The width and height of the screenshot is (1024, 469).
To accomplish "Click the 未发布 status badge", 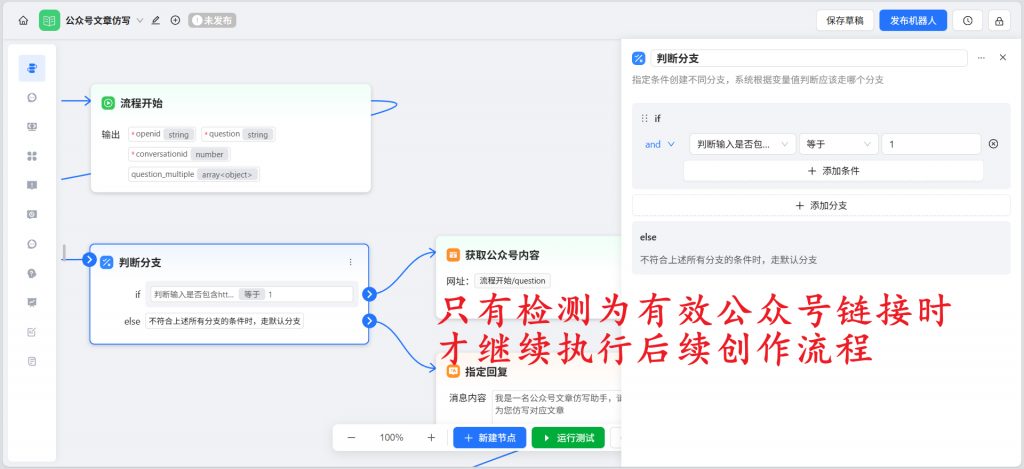I will [212, 20].
